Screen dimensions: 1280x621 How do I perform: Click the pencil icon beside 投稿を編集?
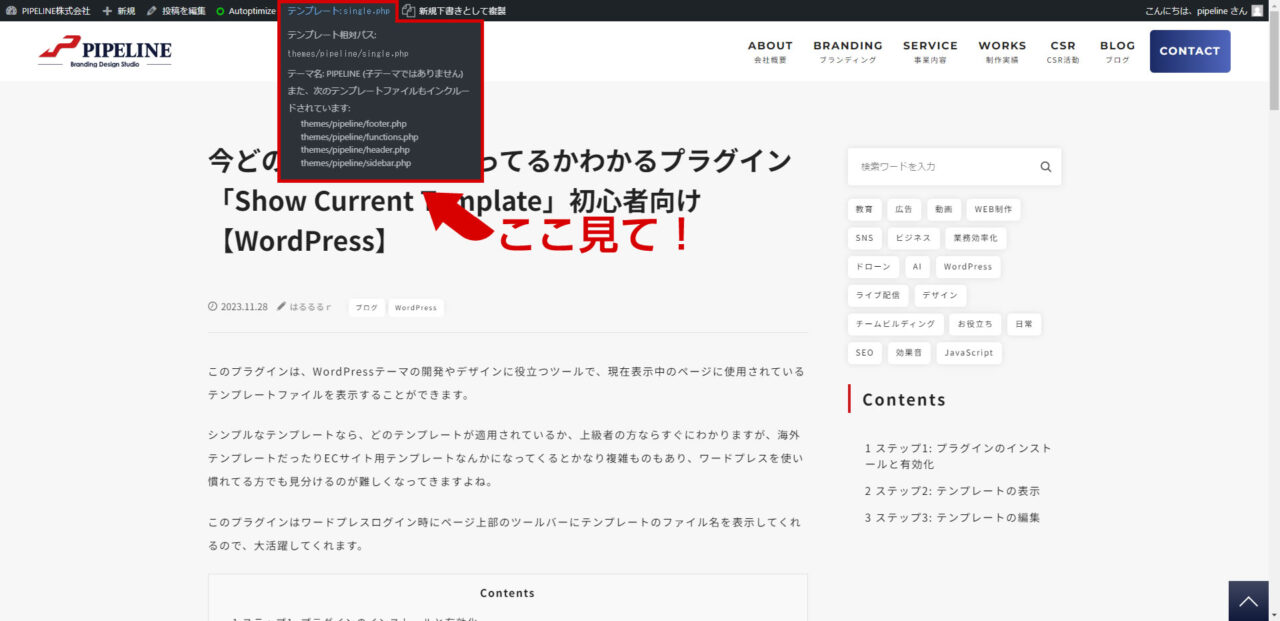point(152,10)
